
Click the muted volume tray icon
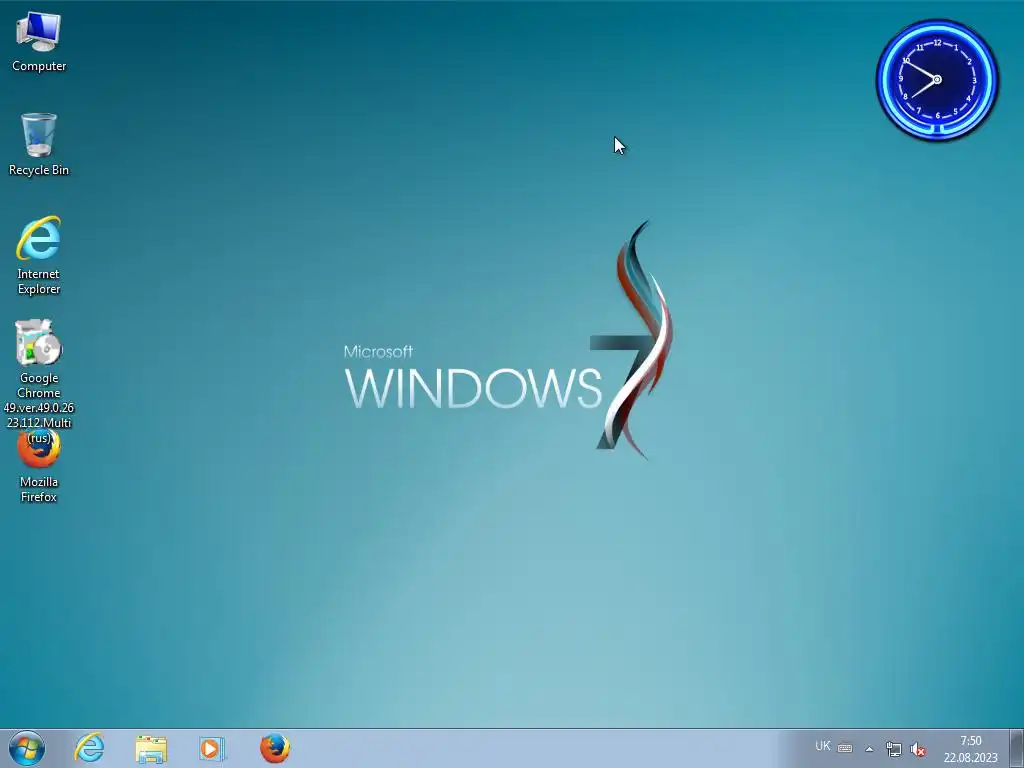(x=918, y=749)
